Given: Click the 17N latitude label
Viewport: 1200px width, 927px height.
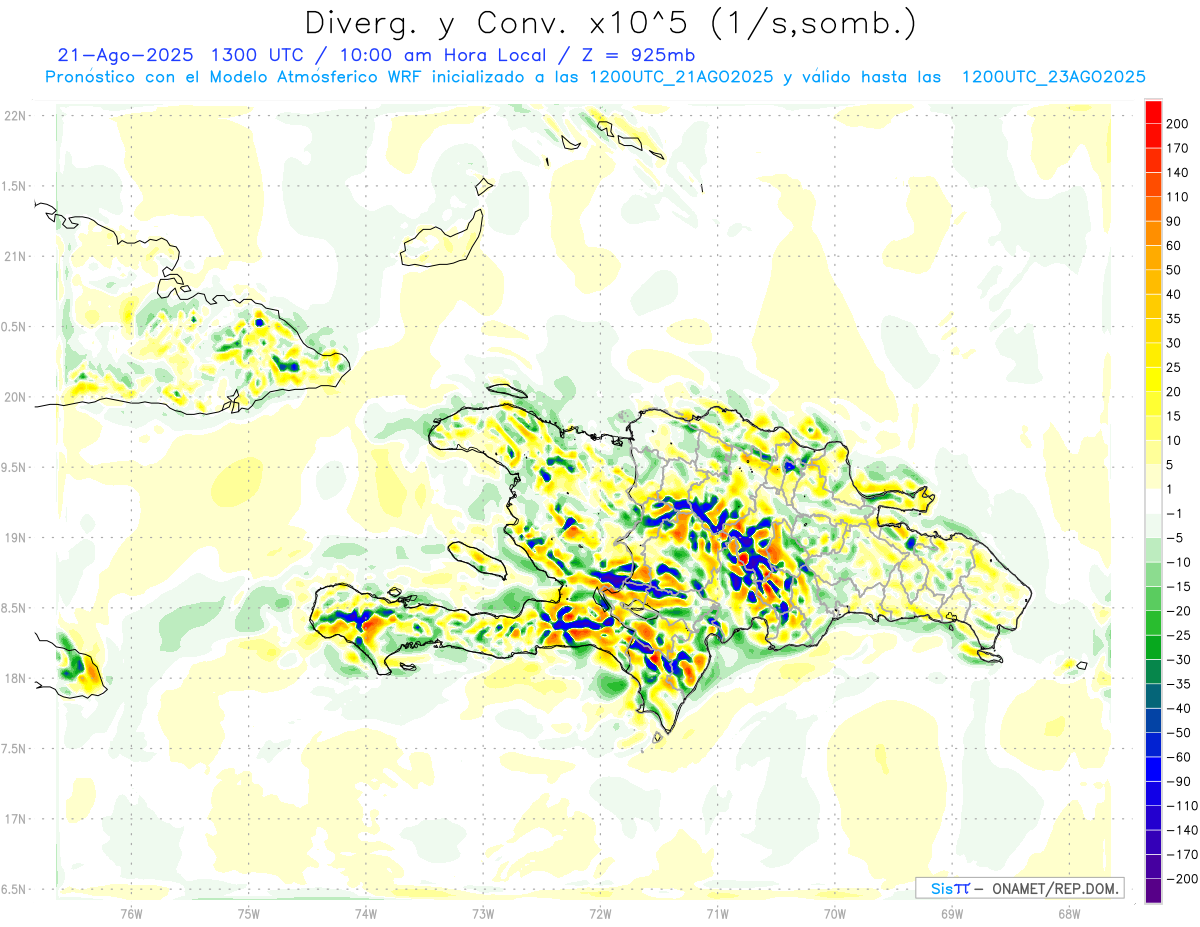Looking at the screenshot, I should pyautogui.click(x=14, y=819).
